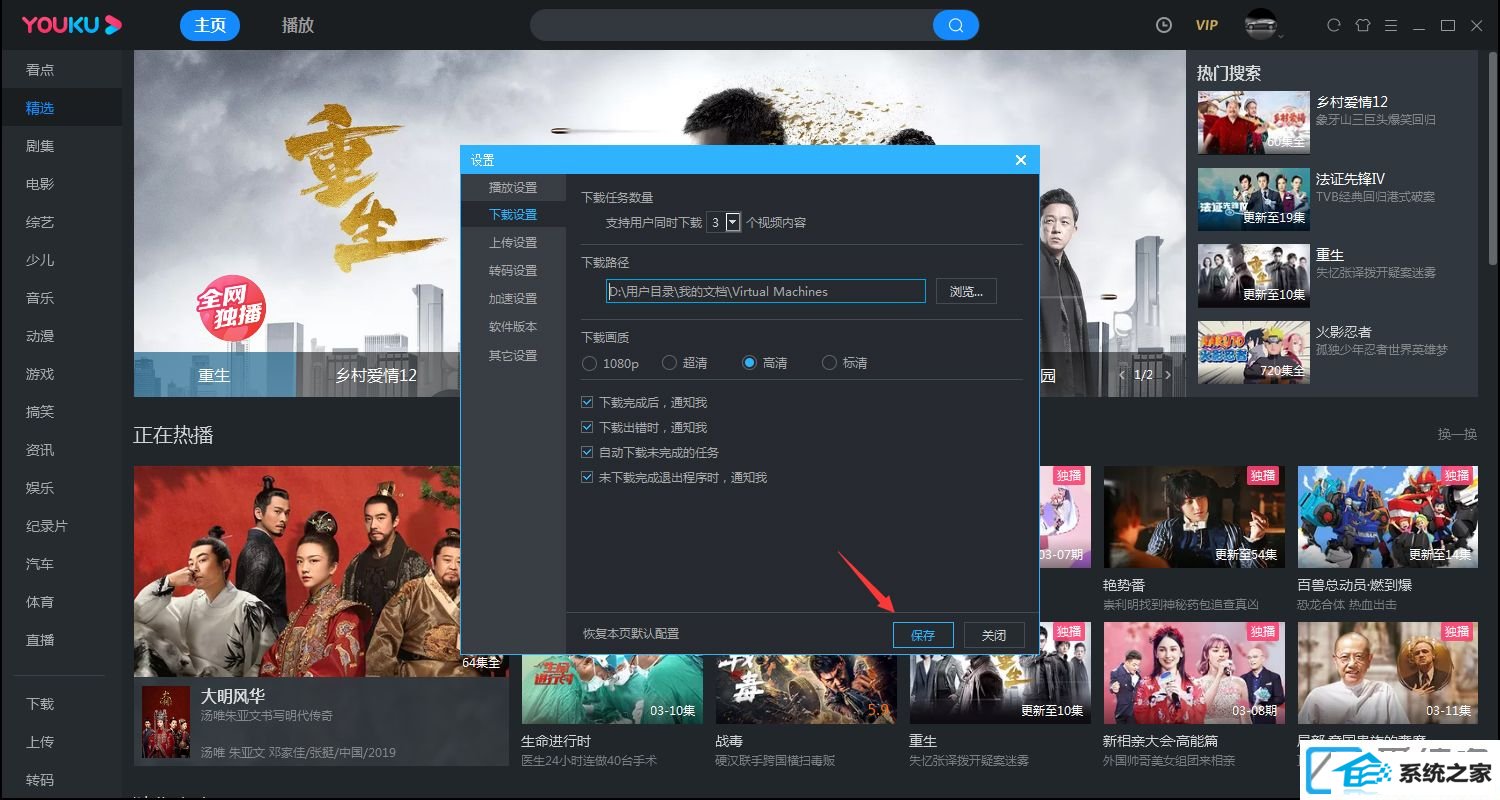Click the refresh icon in title bar
Viewport: 1500px width, 800px height.
[x=1333, y=25]
